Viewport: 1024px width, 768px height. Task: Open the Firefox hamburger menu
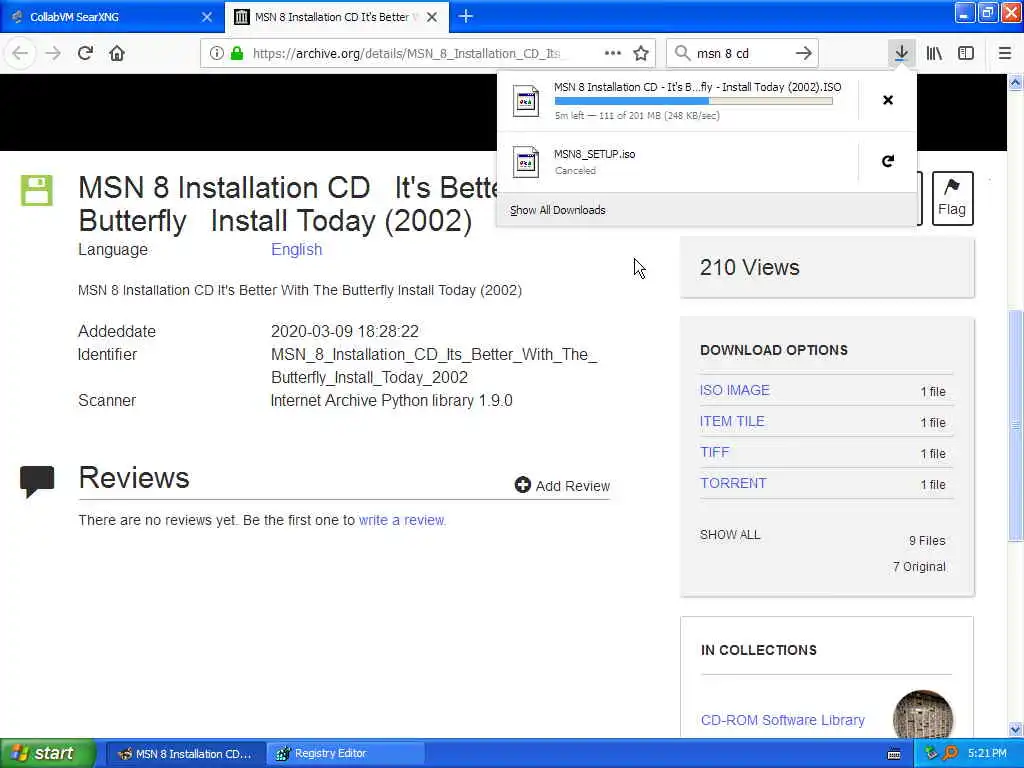tap(1004, 53)
